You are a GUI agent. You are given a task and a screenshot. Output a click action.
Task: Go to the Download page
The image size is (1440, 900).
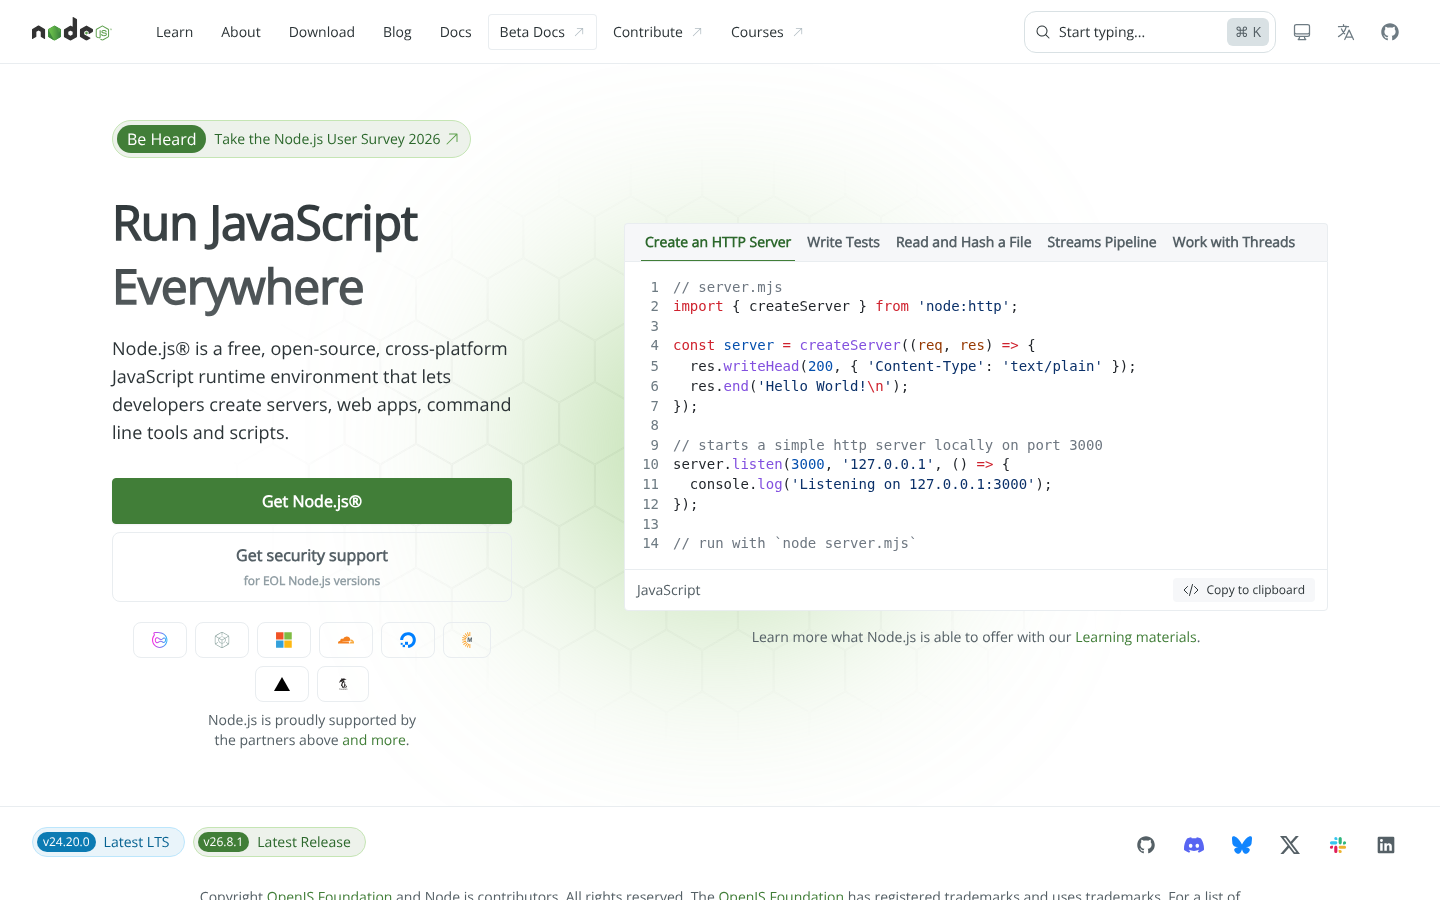[x=322, y=32]
